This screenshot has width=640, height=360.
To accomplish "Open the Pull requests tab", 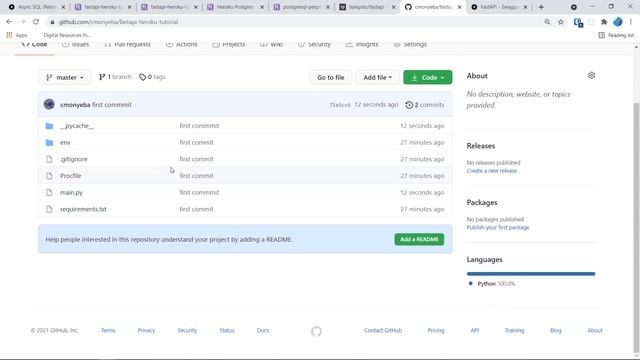I will coord(127,44).
